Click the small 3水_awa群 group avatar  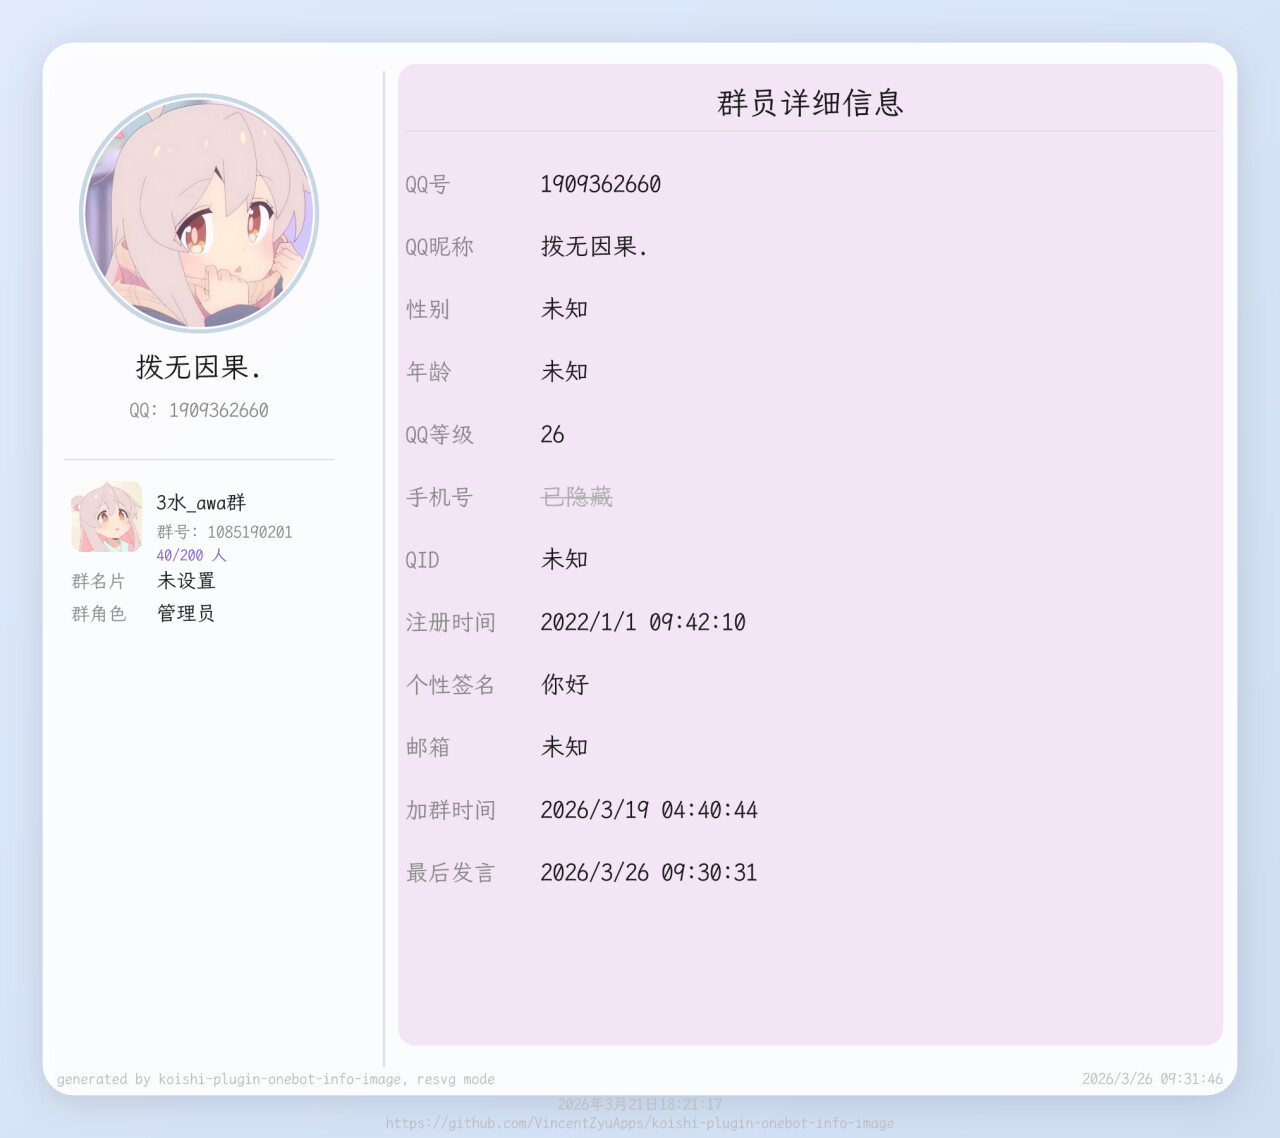[x=106, y=516]
